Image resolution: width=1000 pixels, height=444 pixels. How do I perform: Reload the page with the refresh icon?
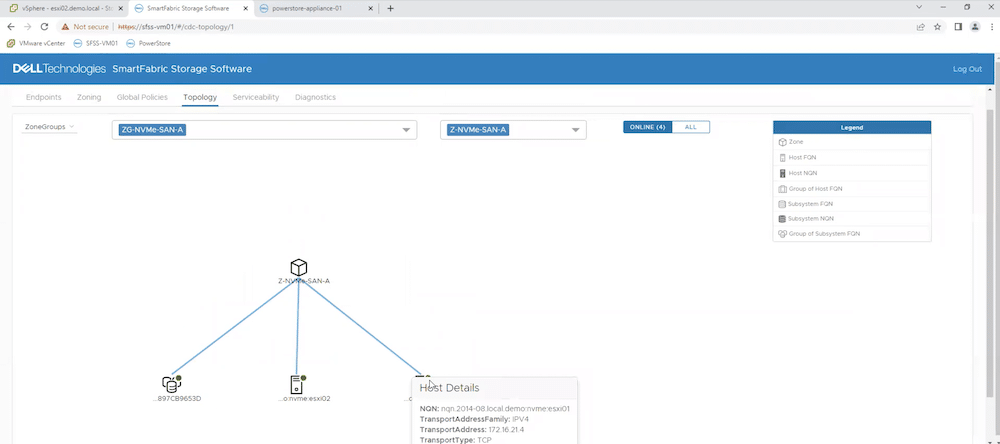tap(44, 27)
